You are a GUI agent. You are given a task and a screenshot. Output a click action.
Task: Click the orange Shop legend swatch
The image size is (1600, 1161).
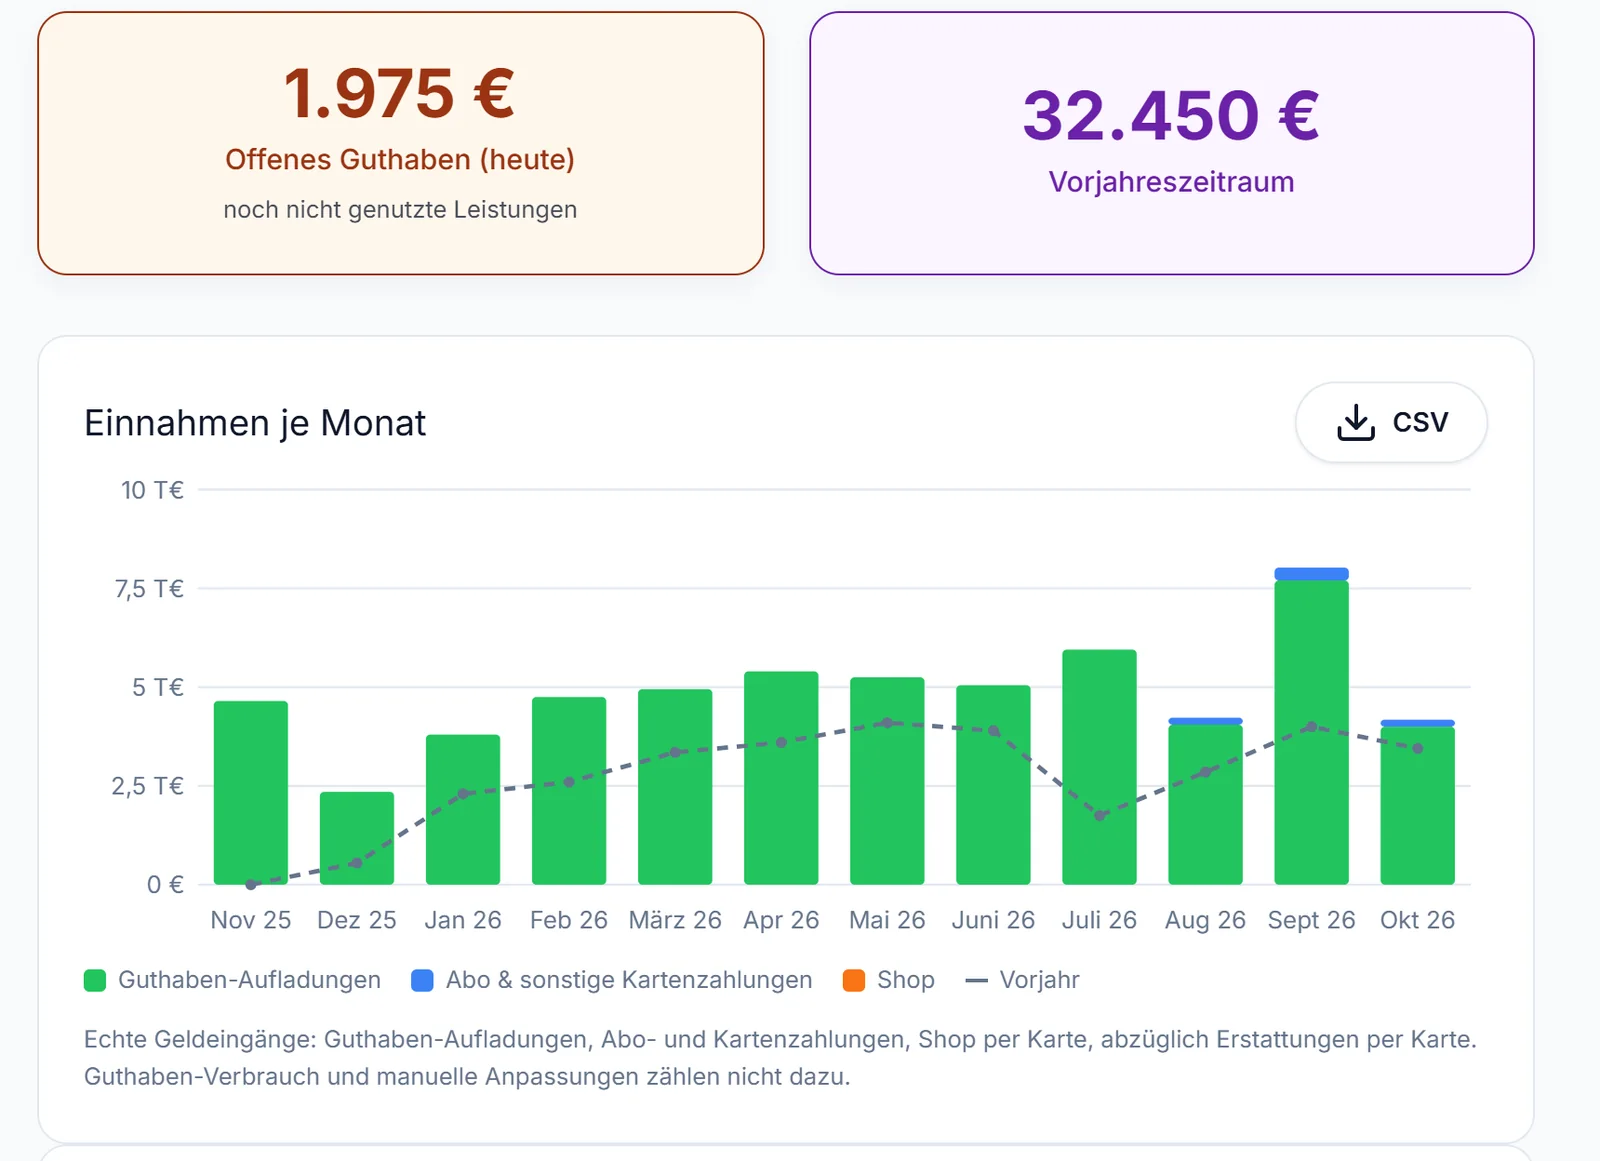pyautogui.click(x=854, y=980)
